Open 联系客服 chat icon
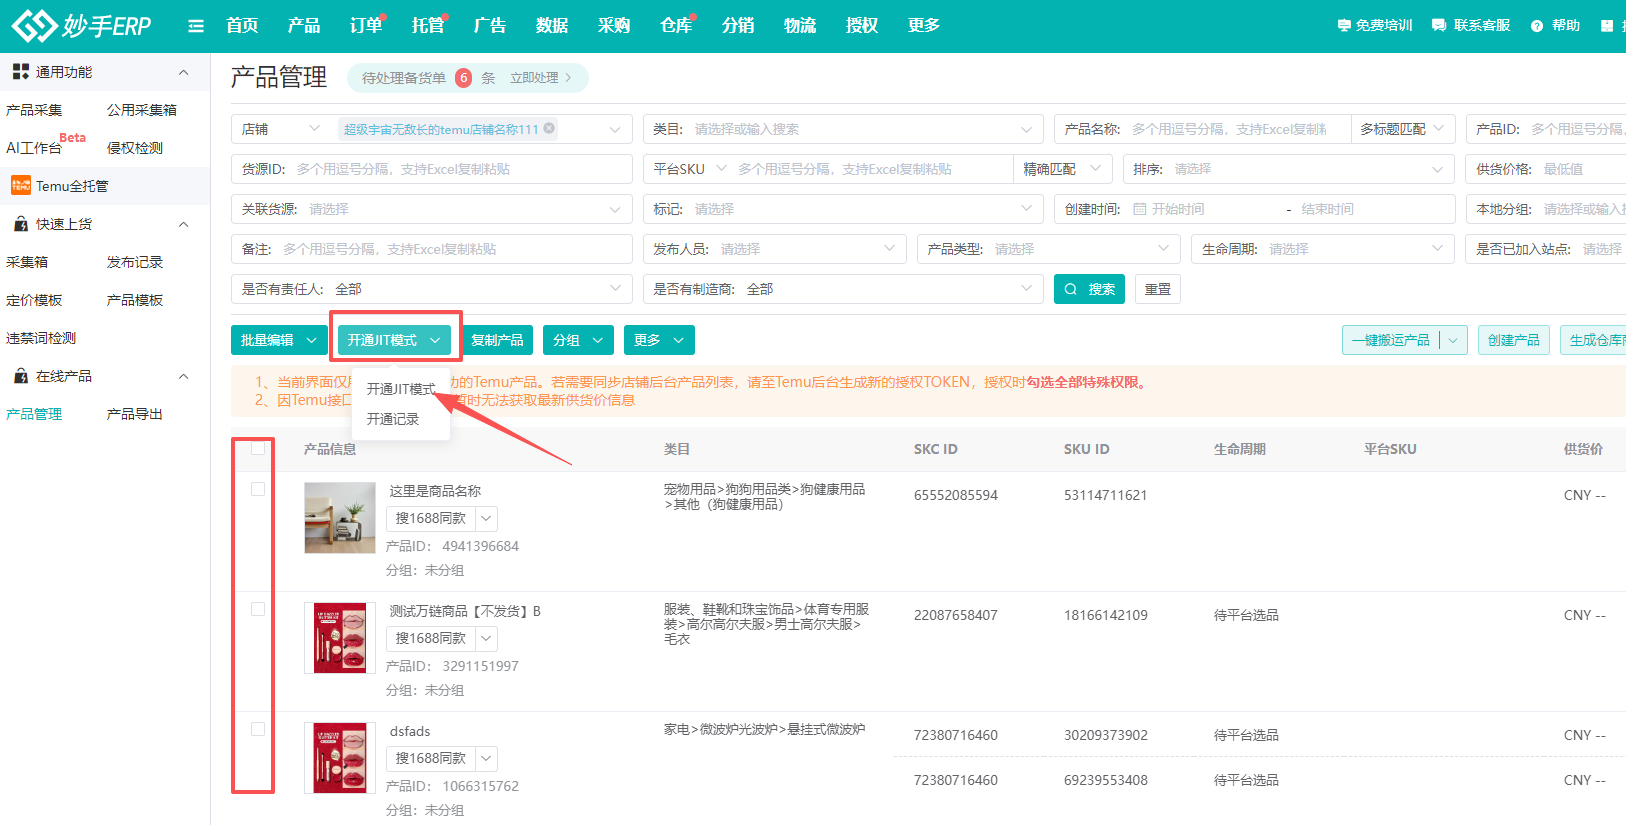This screenshot has width=1626, height=825. (x=1439, y=26)
